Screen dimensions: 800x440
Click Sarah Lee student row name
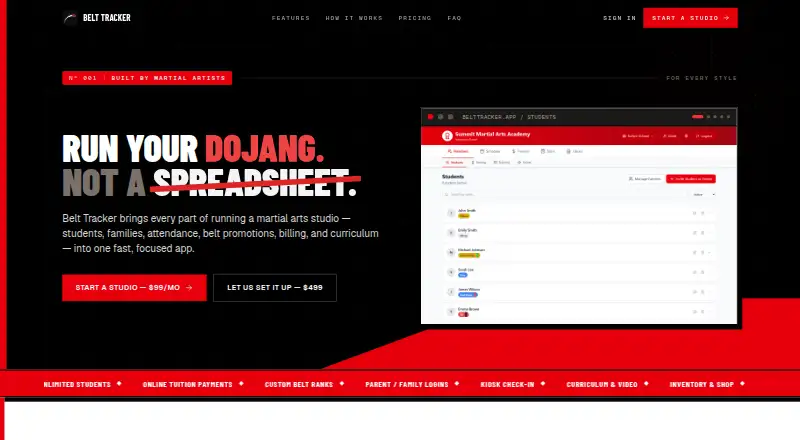coord(466,270)
